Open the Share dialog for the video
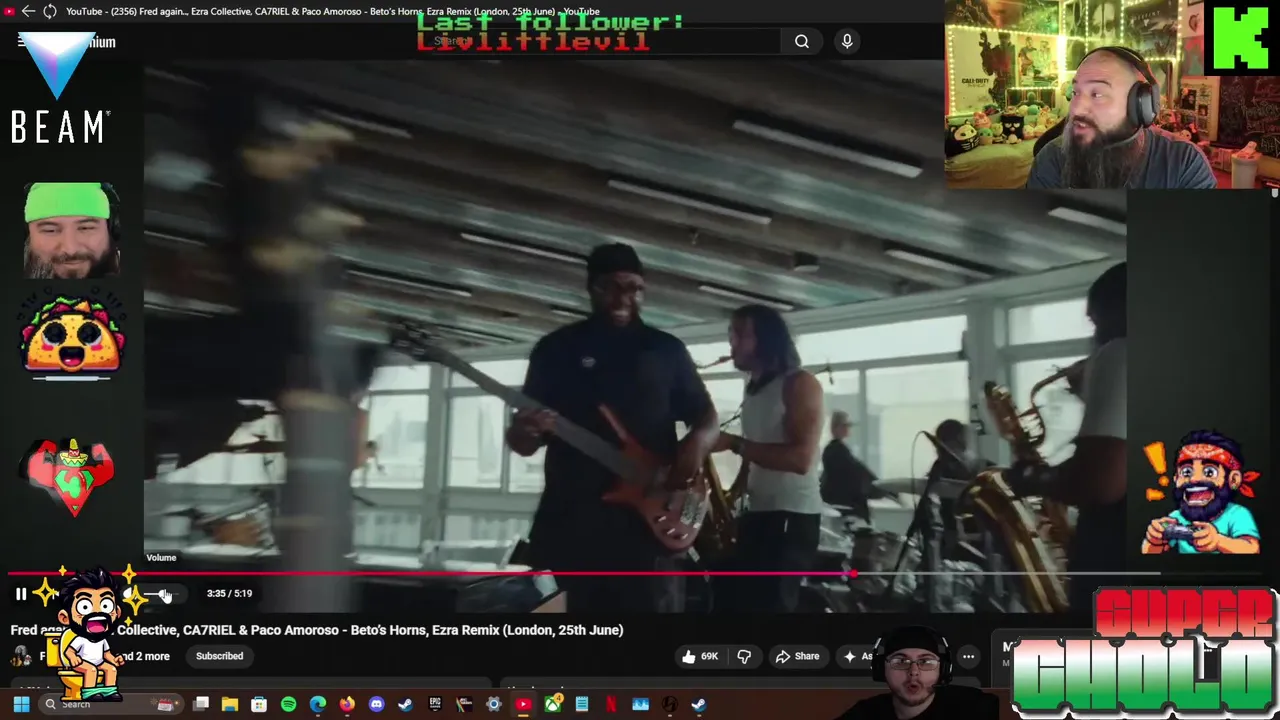Viewport: 1280px width, 720px height. pos(797,656)
